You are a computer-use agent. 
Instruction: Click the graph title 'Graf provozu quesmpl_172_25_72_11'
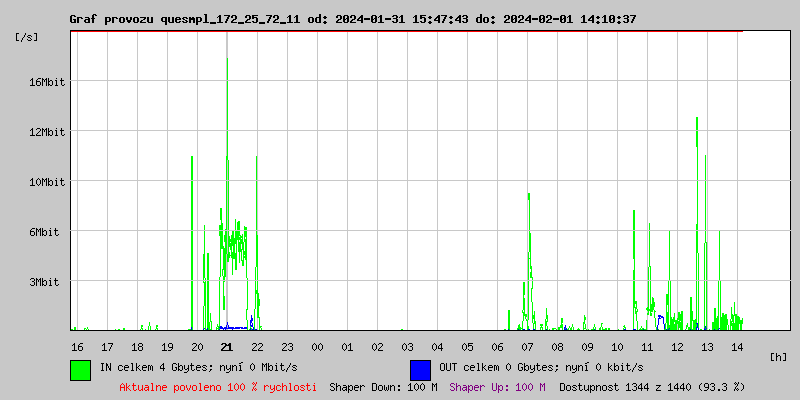[187, 19]
